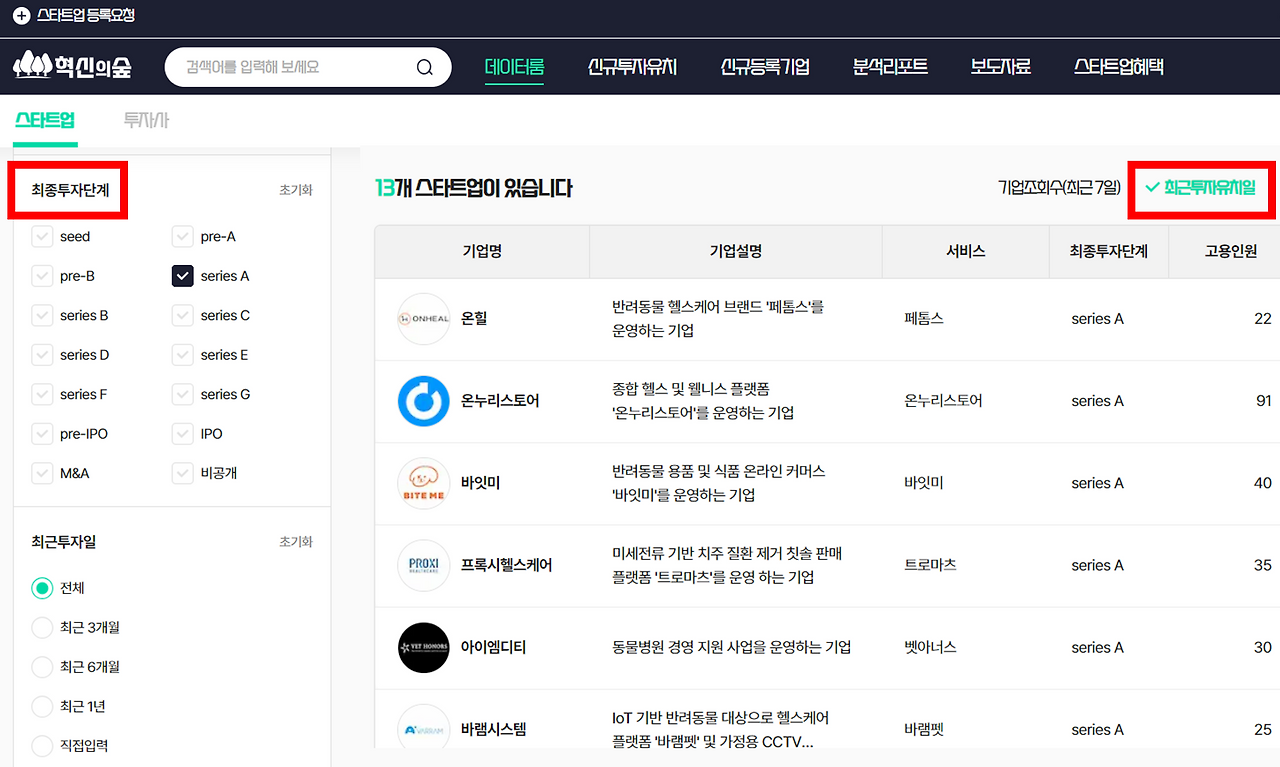Open the 바램시스템 company name link
This screenshot has height=767, width=1280.
coord(494,729)
